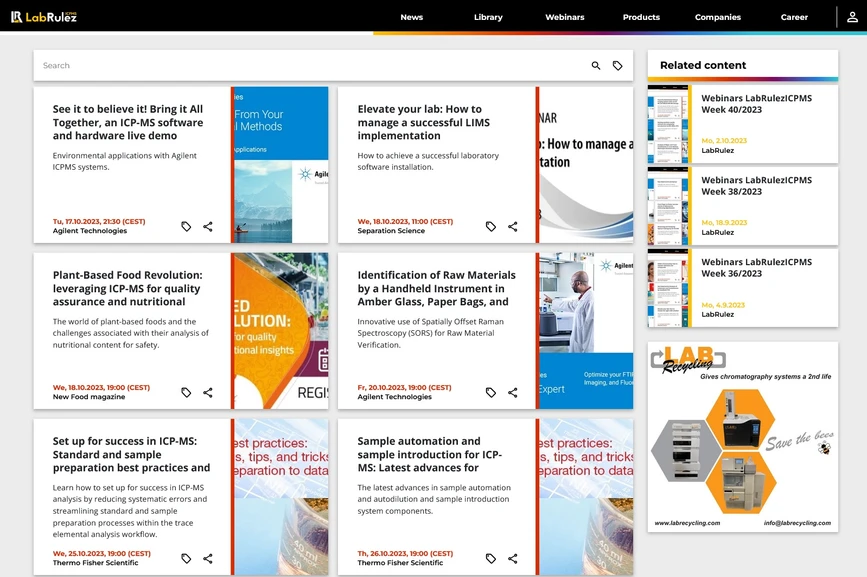Viewport: 867px width, 577px height.
Task: Open the Companies menu
Action: 718,17
